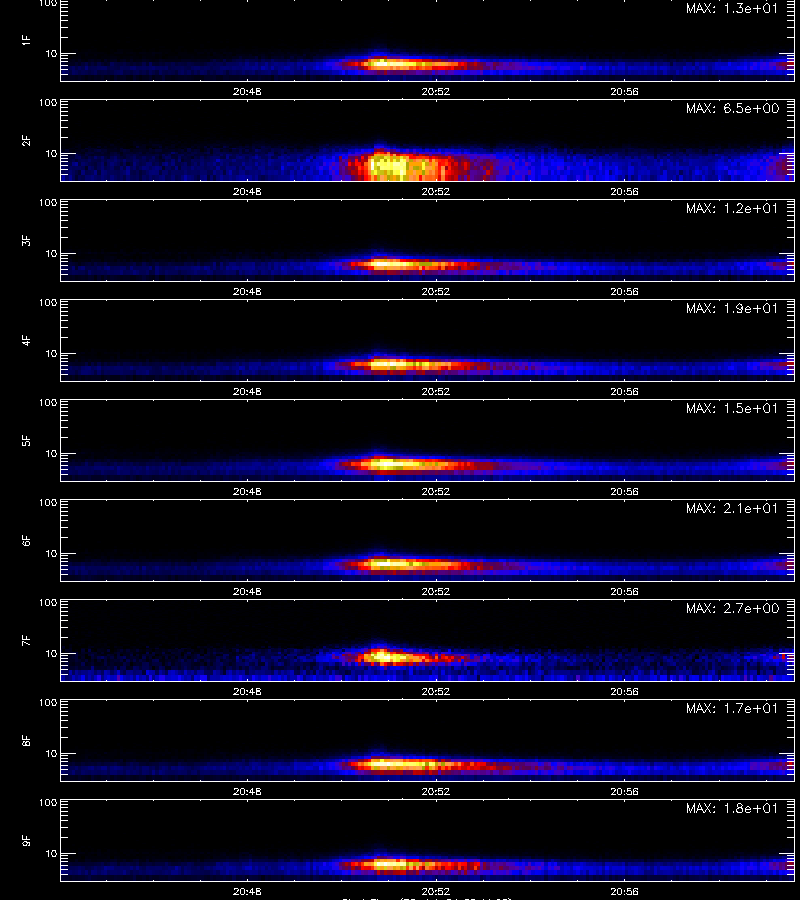The height and width of the screenshot is (900, 800).
Task: Click the 7F panel axis label
Action: pos(26,640)
